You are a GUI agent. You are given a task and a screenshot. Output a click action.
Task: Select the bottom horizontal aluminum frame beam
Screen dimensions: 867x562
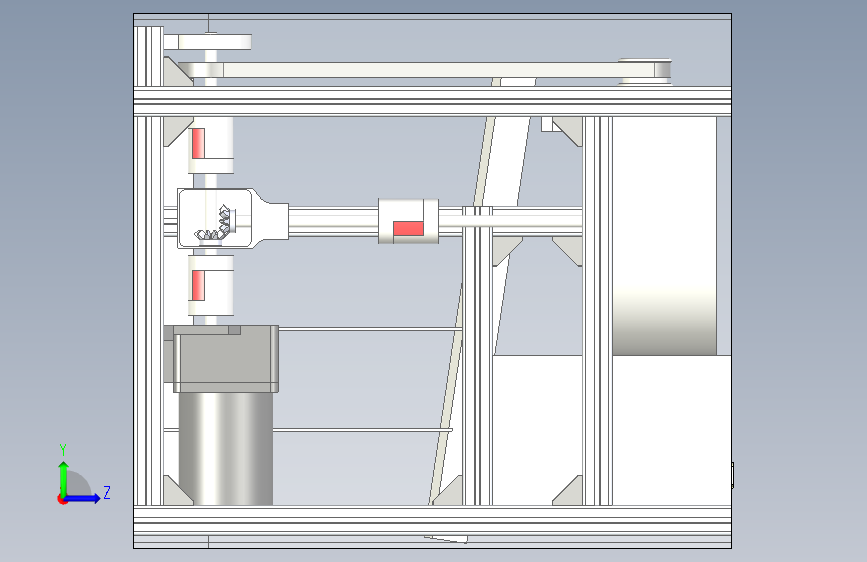(x=432, y=520)
